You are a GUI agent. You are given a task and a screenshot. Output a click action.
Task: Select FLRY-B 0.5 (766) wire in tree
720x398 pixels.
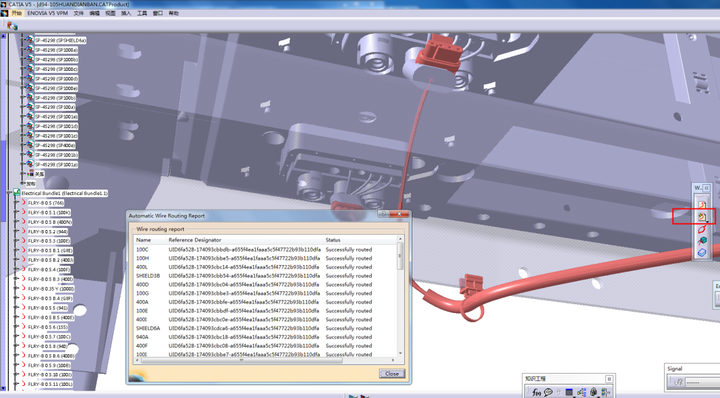[46, 203]
